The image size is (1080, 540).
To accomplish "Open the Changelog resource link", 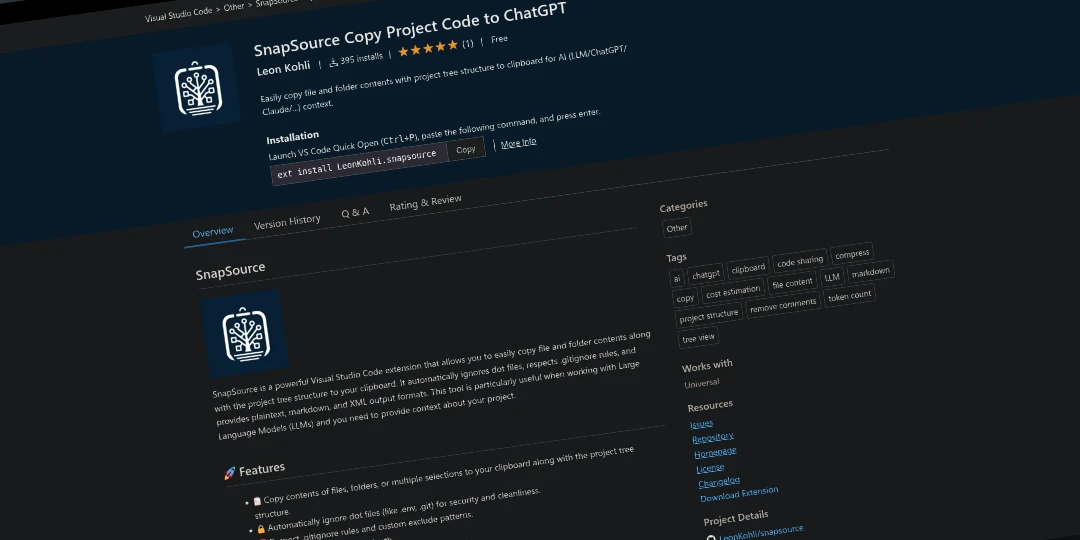I will click(719, 482).
